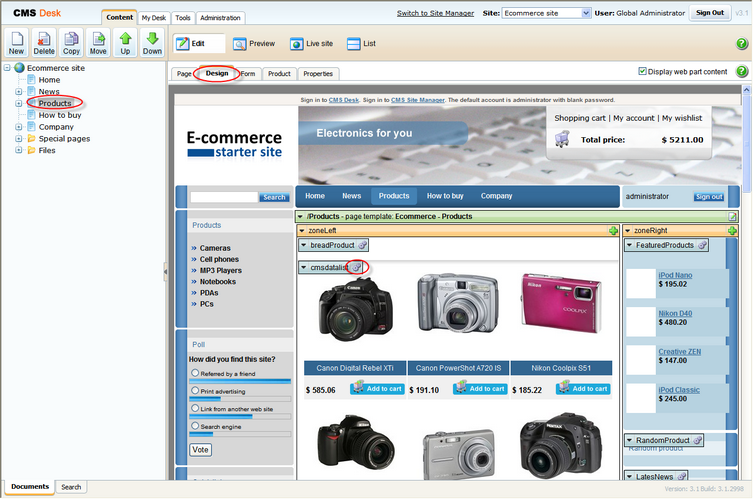Expand the Special pages folder
Screen dimensions: 753x499
pos(19,138)
